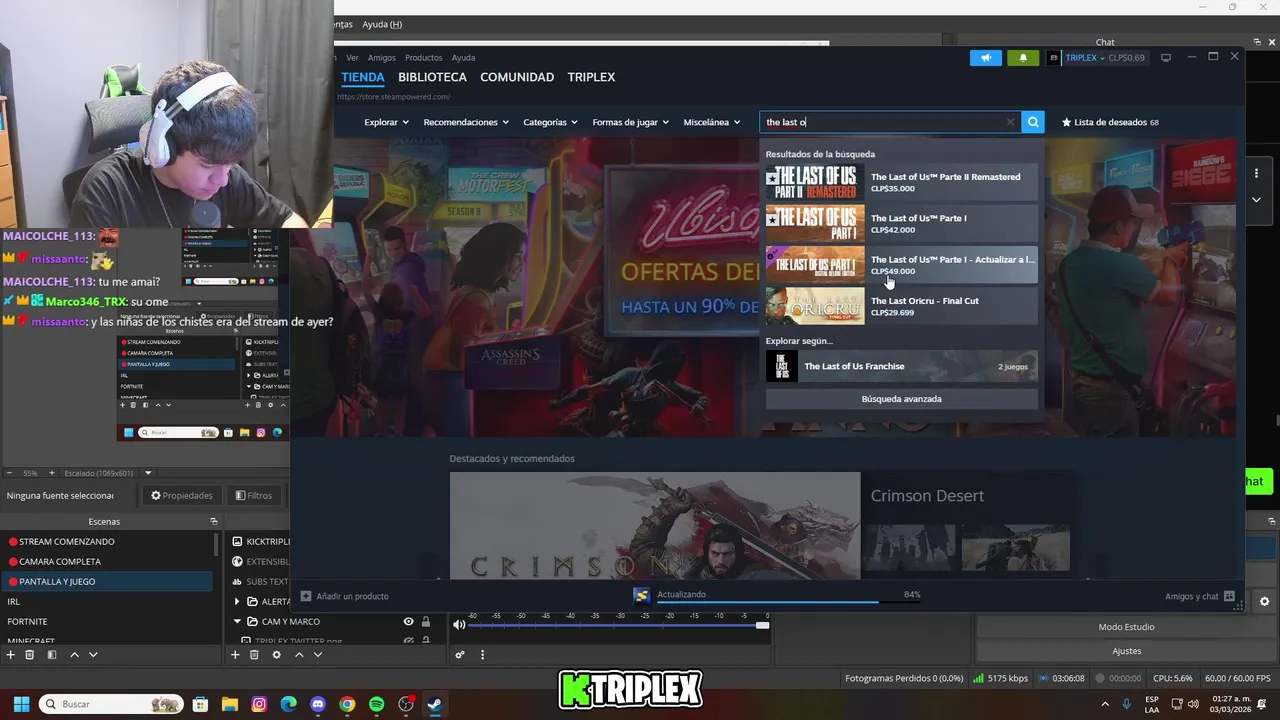Open Instagram from the taskbar
1280x720 pixels.
point(259,704)
